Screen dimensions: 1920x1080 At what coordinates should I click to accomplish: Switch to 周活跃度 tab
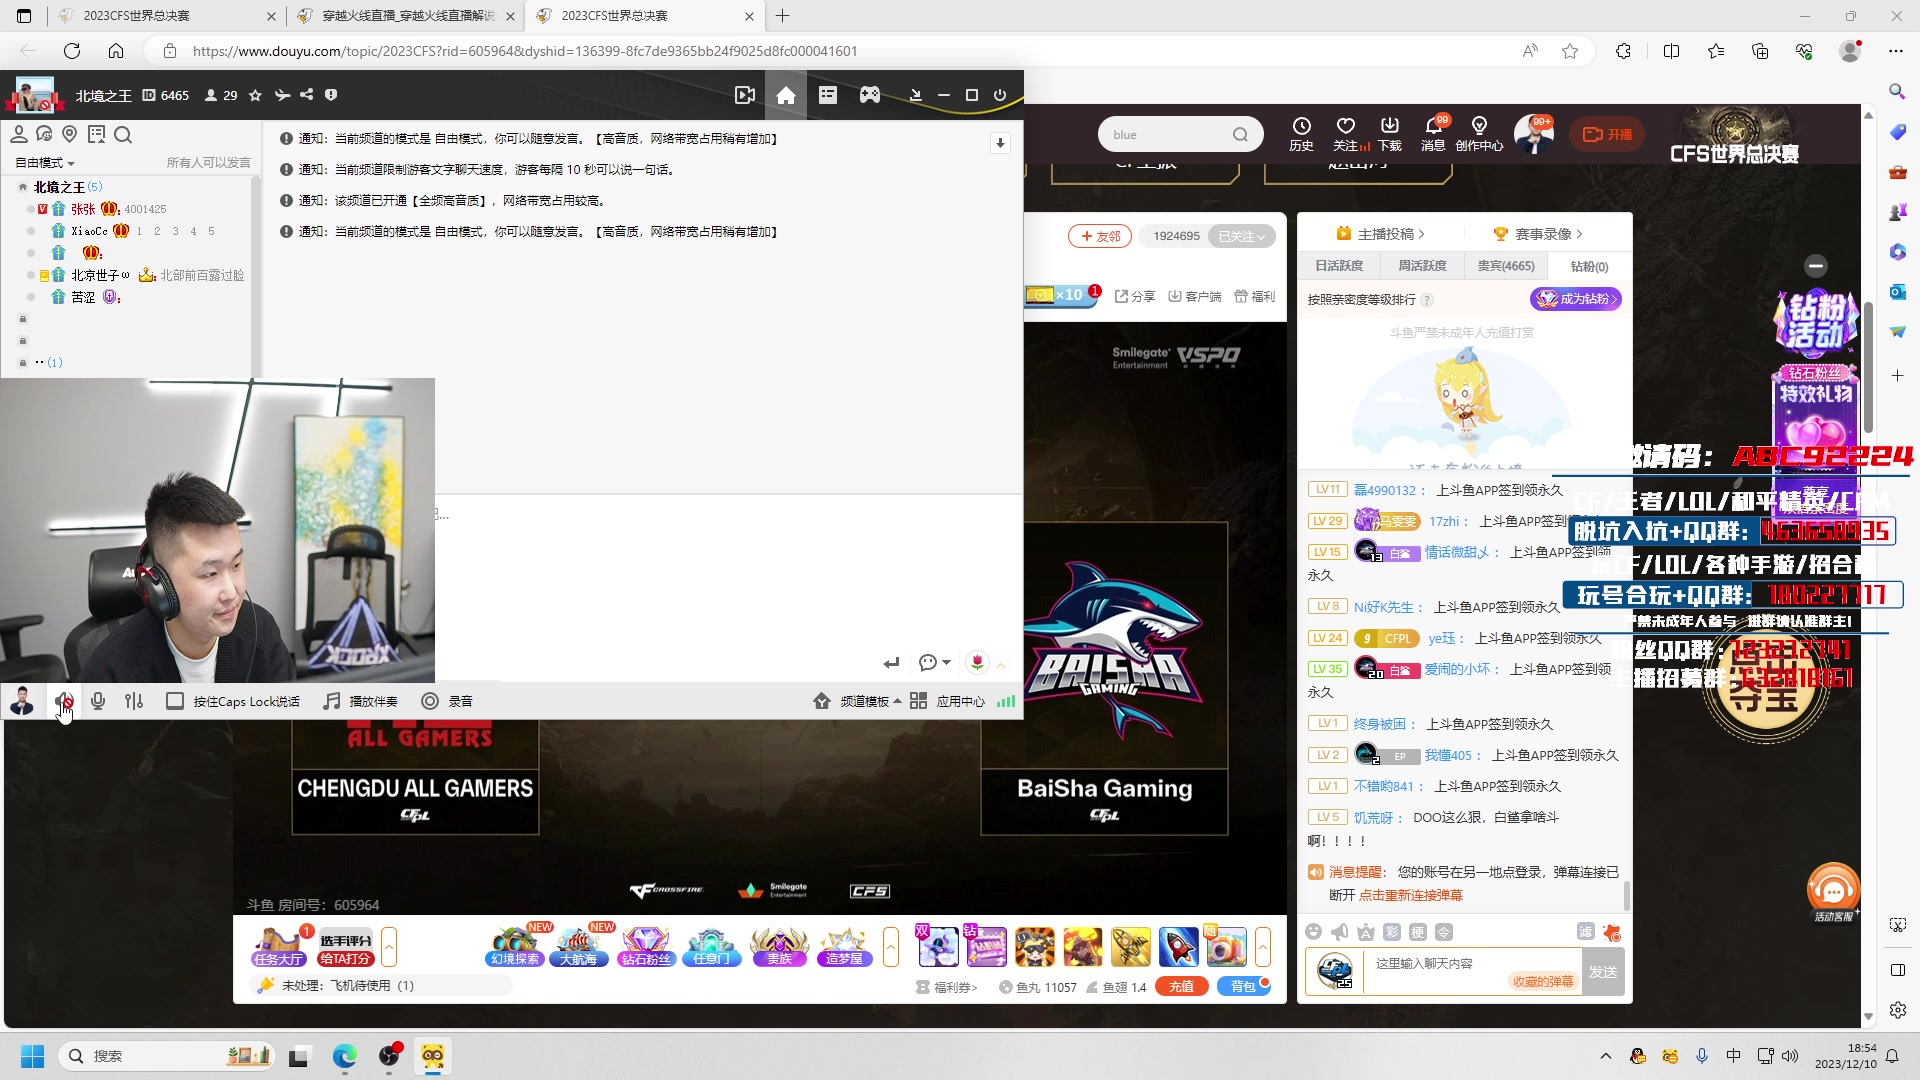(x=1422, y=266)
